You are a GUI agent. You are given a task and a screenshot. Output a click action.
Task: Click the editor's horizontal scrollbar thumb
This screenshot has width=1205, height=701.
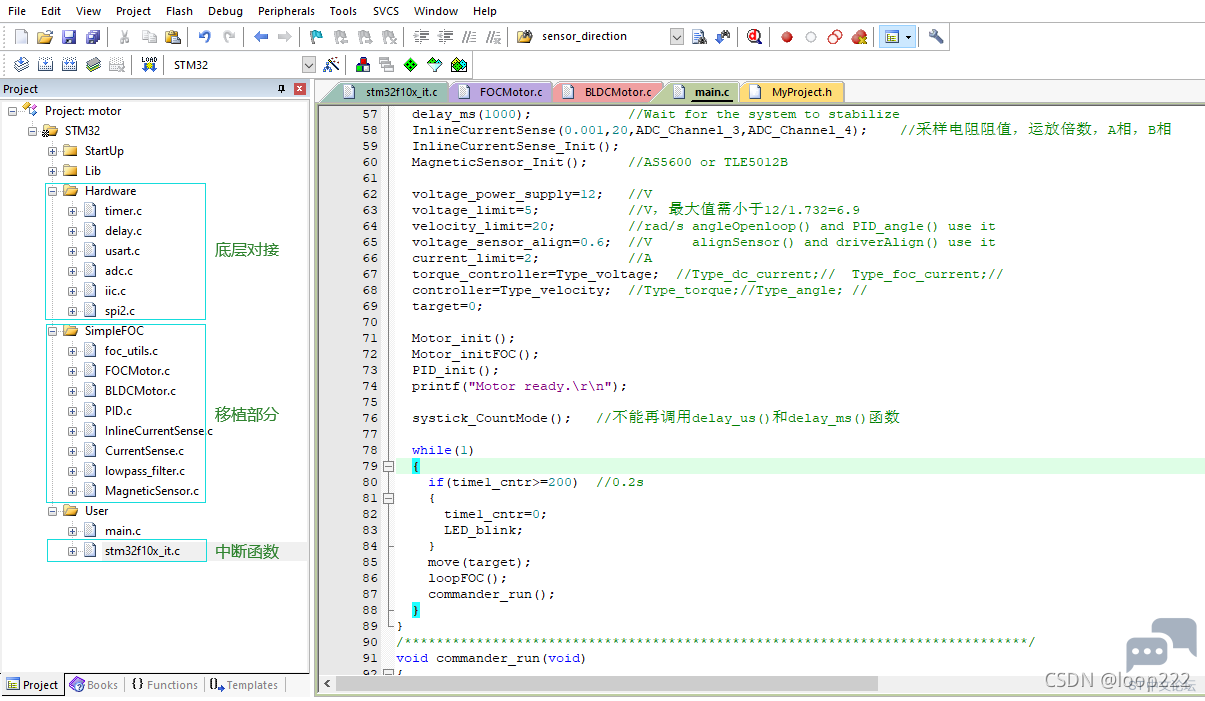click(606, 684)
